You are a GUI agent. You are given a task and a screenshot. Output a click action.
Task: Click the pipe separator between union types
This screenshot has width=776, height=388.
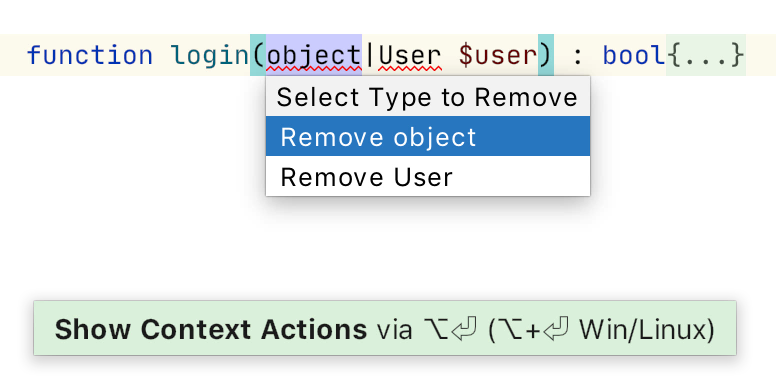370,55
